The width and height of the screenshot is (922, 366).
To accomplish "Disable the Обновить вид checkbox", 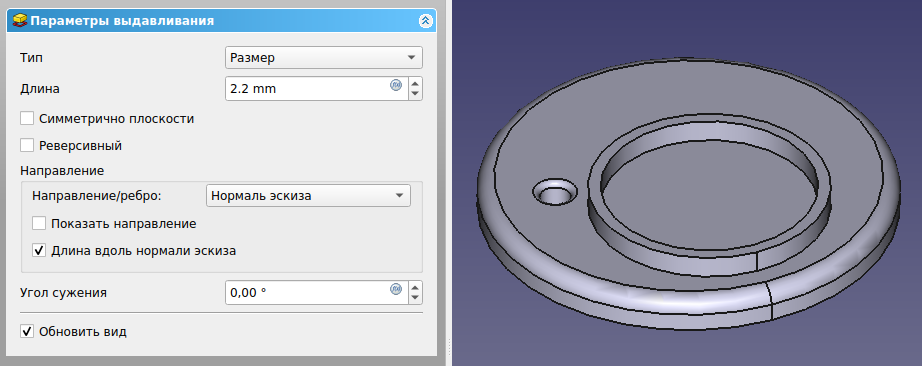I will pos(27,331).
